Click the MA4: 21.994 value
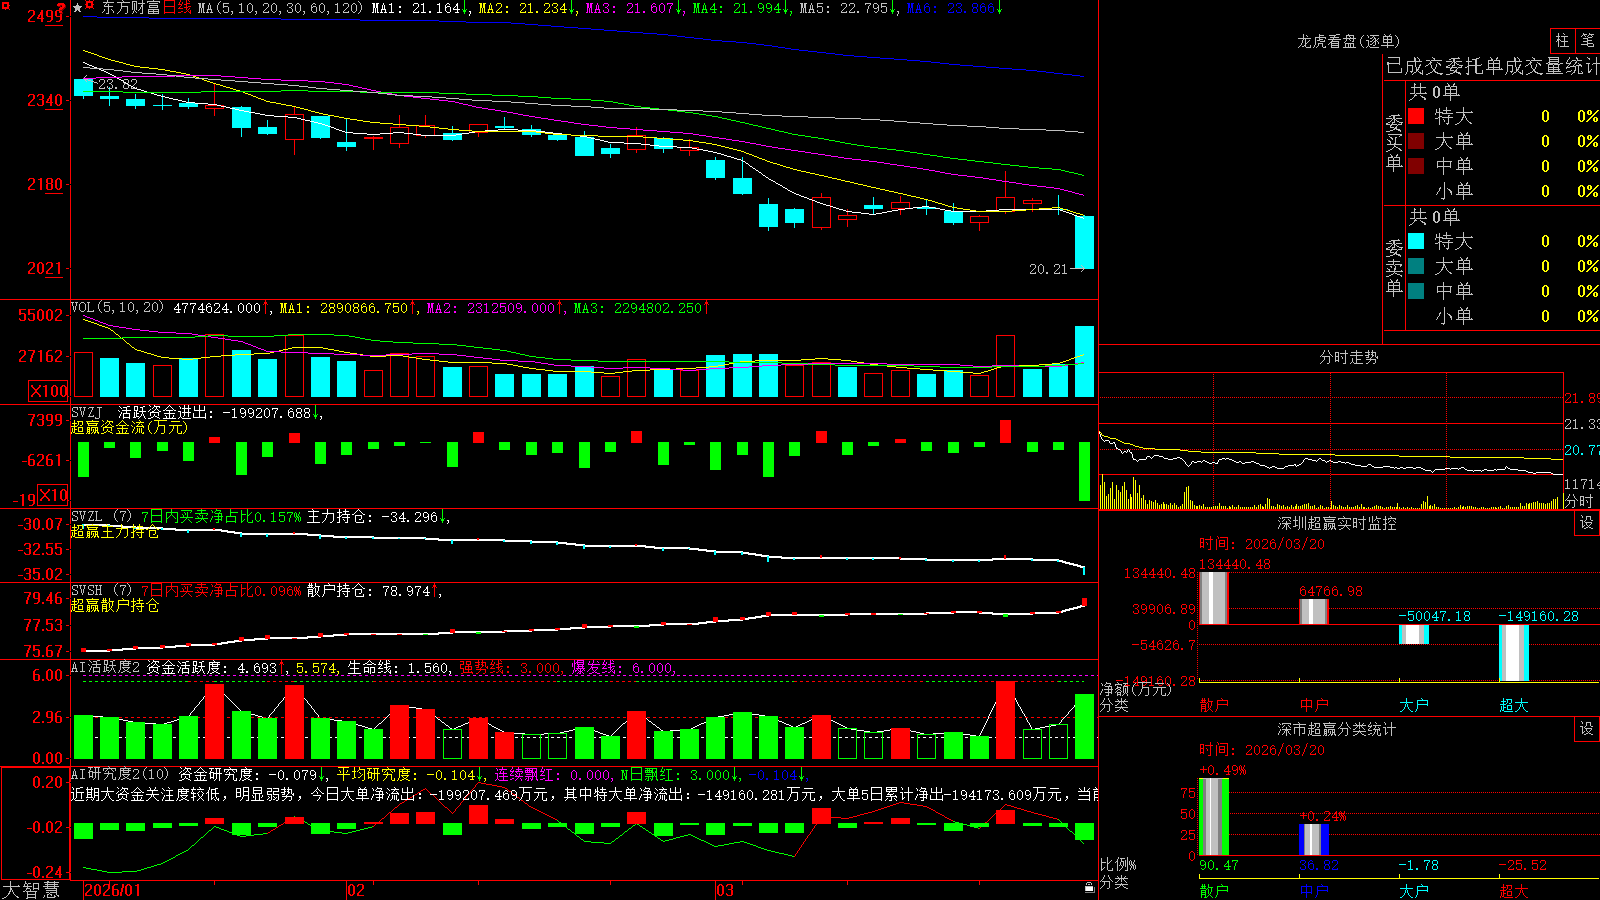The height and width of the screenshot is (900, 1600). pos(742,8)
